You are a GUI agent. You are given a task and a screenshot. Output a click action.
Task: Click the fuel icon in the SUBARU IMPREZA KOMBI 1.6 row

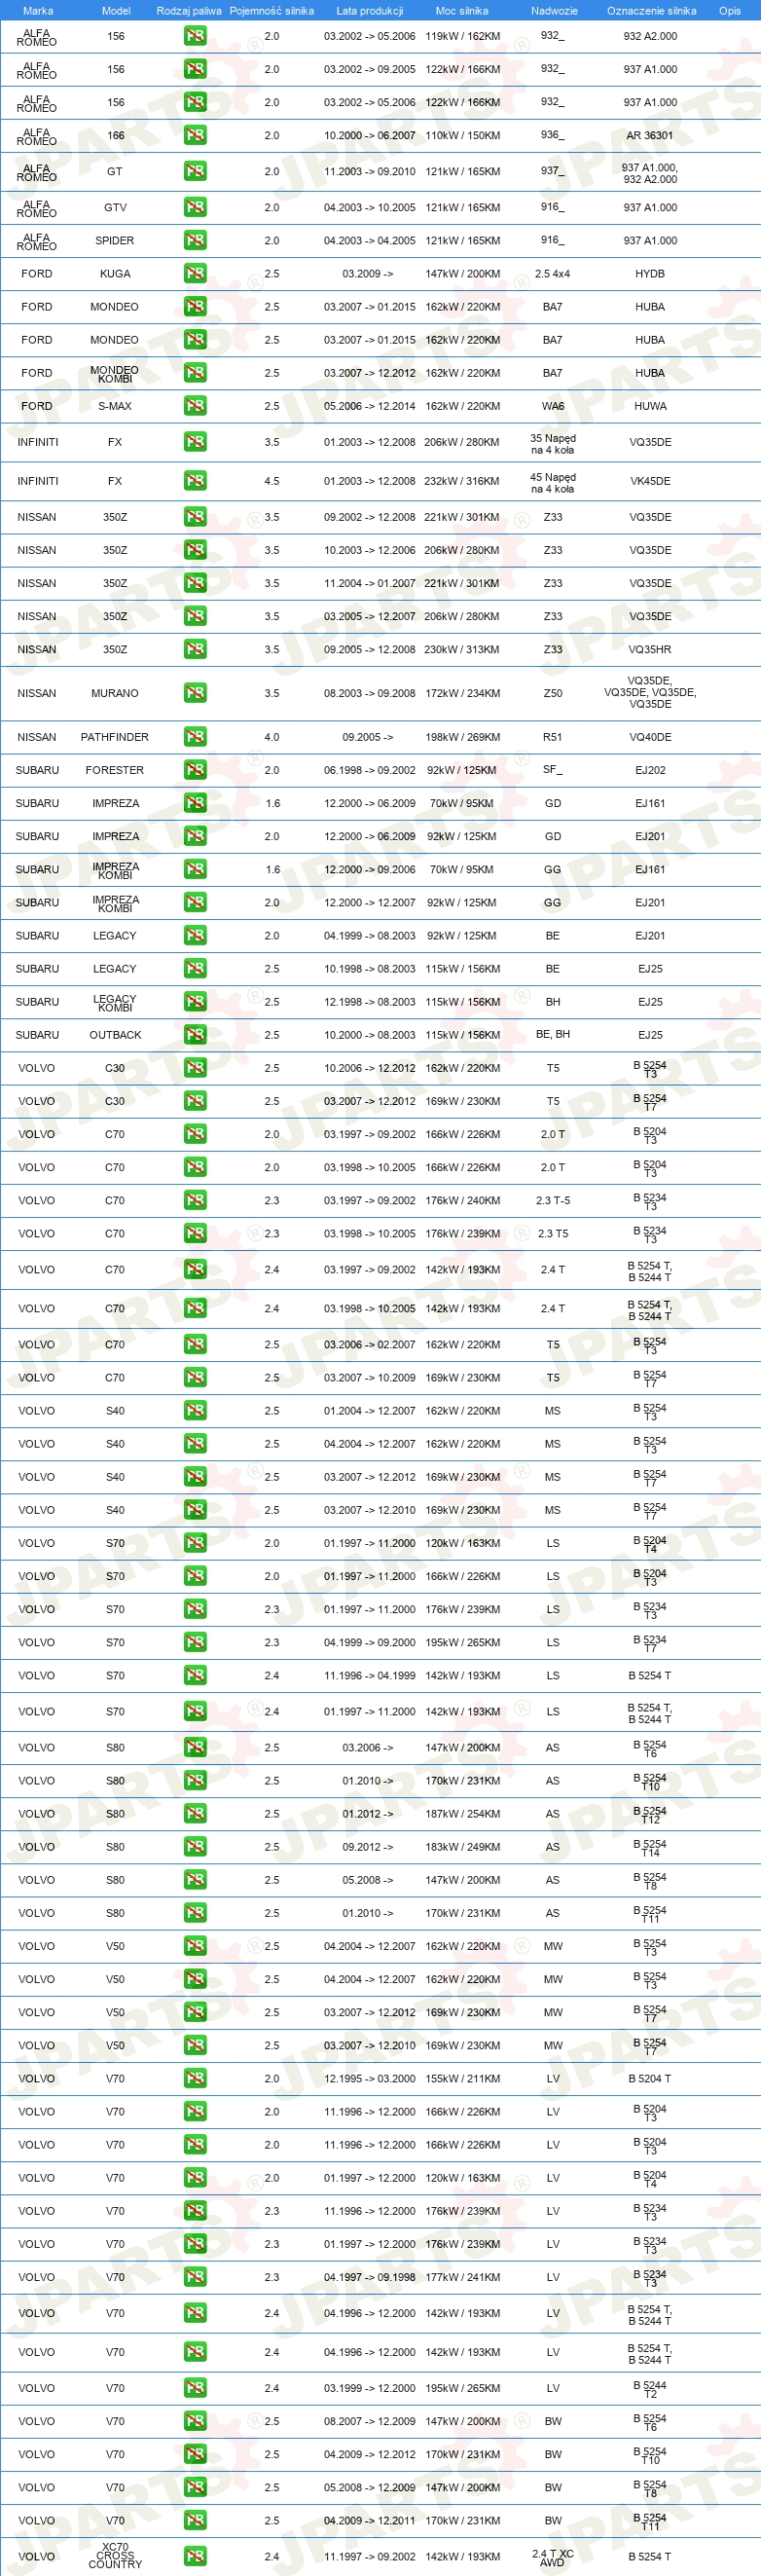click(195, 869)
